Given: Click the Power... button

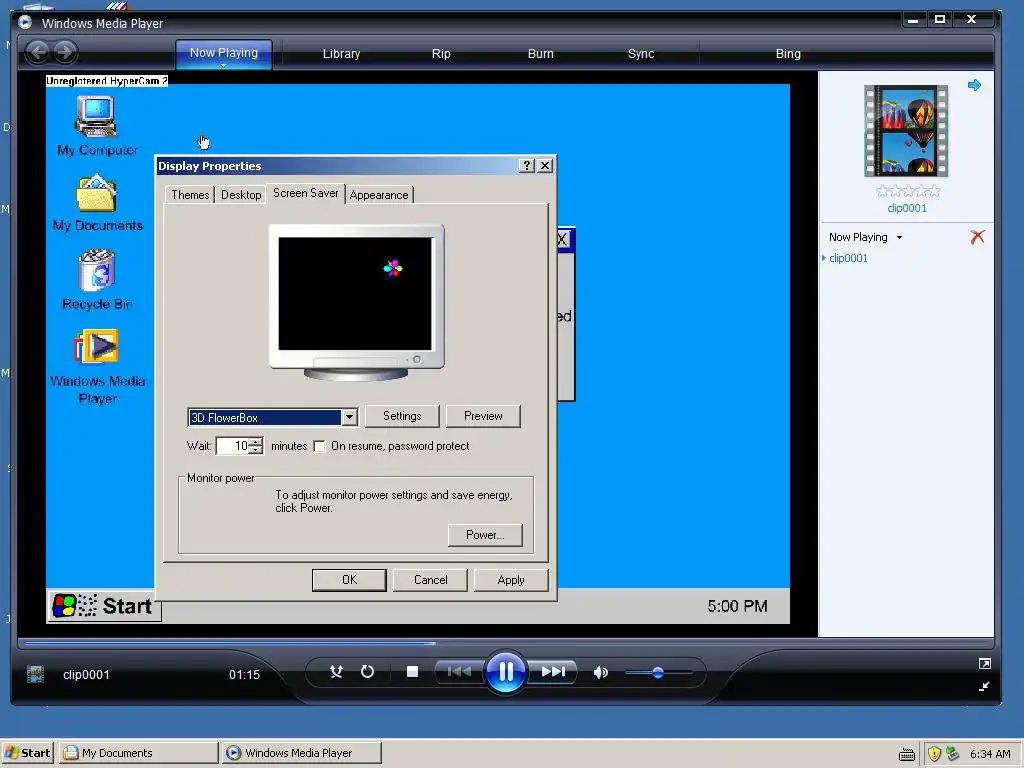Looking at the screenshot, I should pos(485,535).
